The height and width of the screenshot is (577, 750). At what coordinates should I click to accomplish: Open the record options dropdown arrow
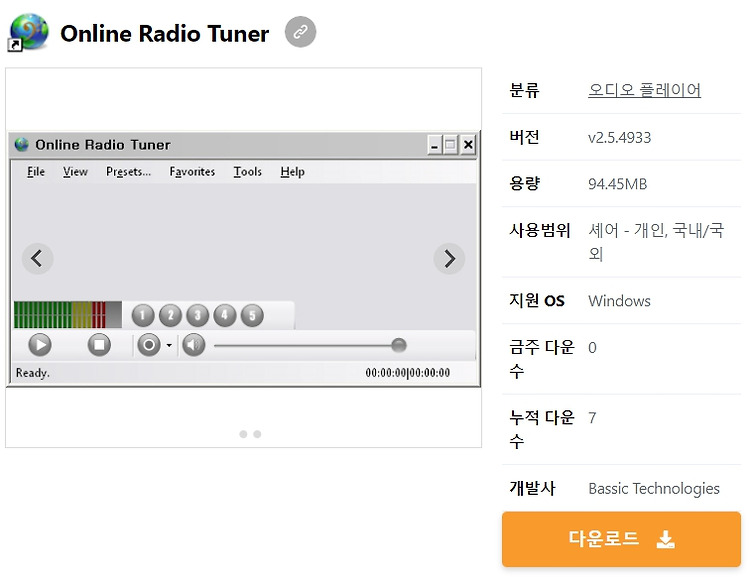tap(169, 345)
